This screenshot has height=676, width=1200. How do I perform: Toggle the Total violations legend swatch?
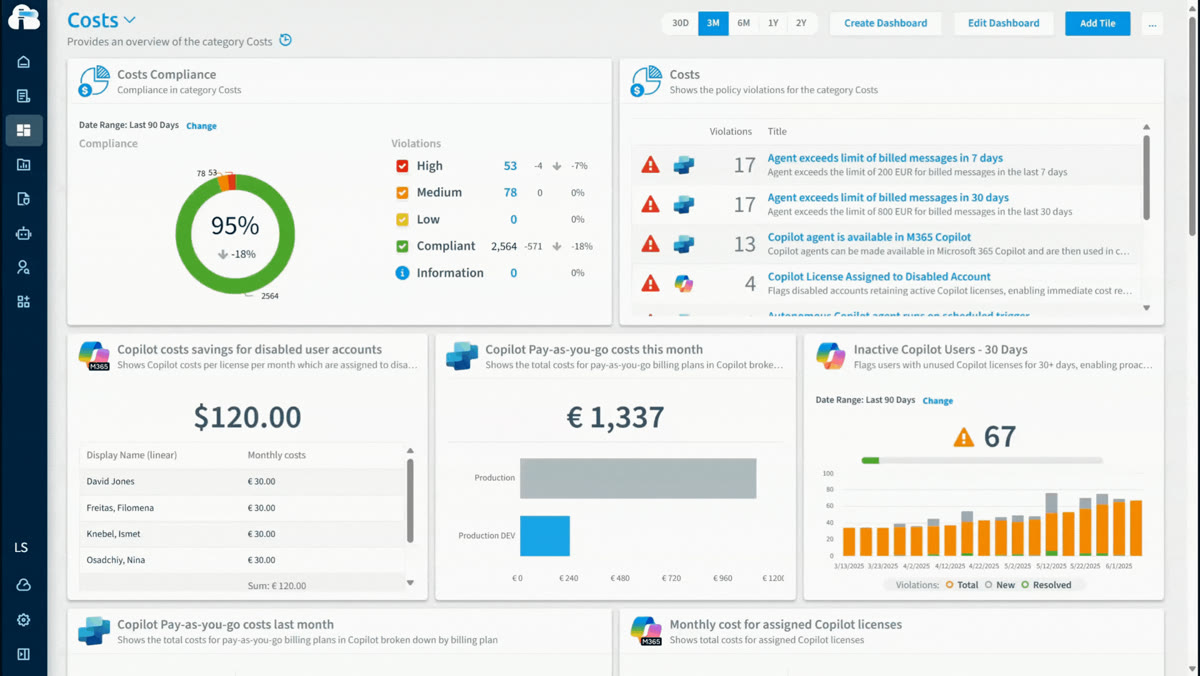pos(949,585)
